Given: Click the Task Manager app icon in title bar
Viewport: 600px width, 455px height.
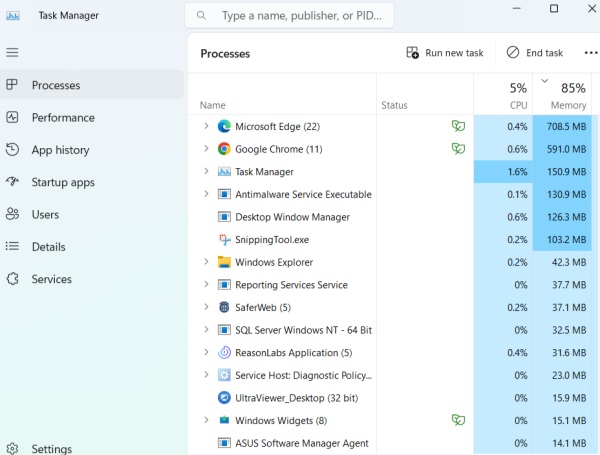Looking at the screenshot, I should pos(13,16).
